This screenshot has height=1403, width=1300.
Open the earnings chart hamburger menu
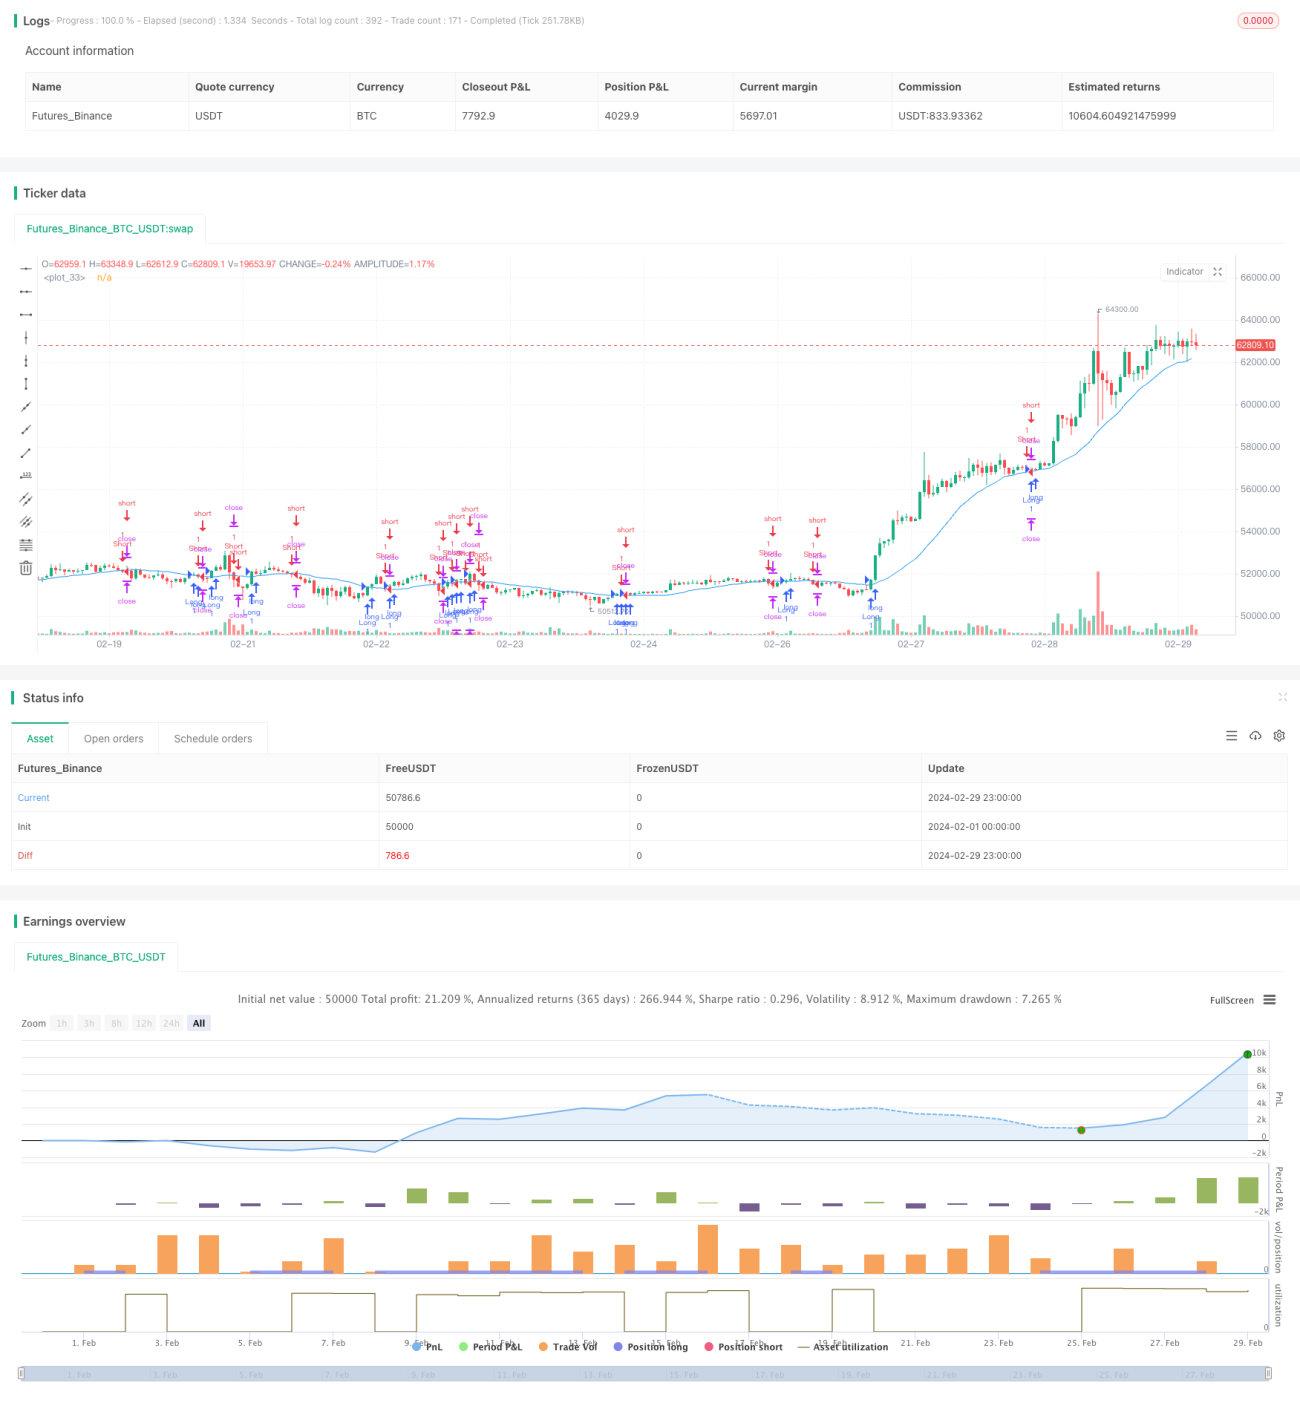[x=1269, y=1000]
